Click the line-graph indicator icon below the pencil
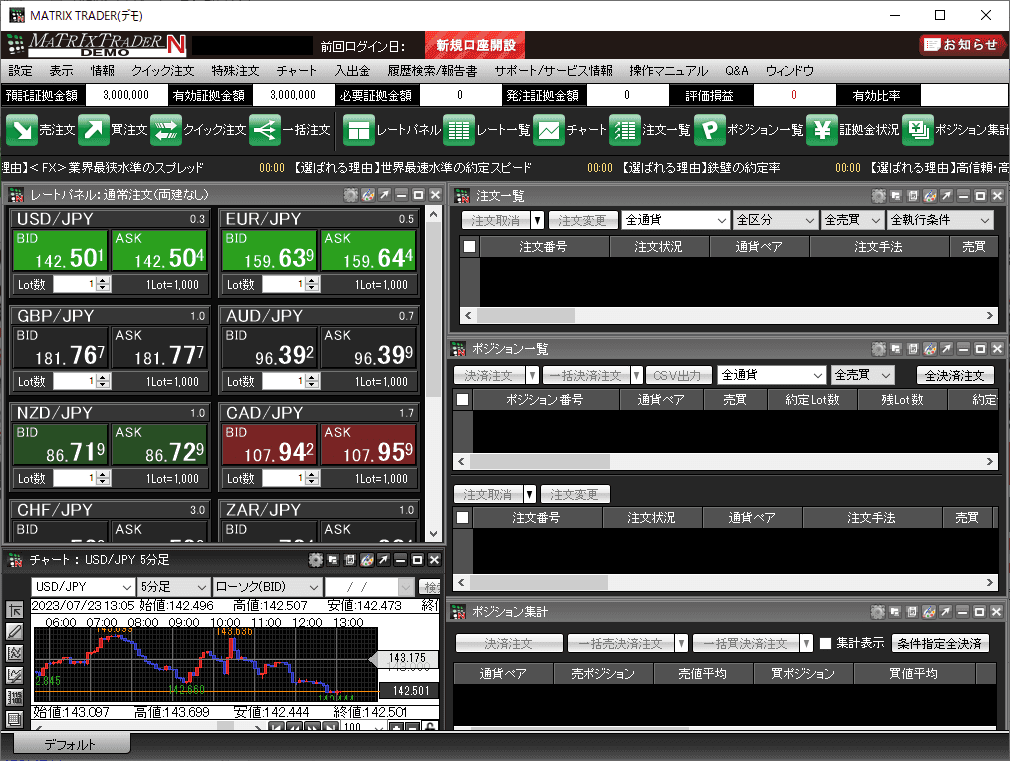1010x761 pixels. coord(15,653)
